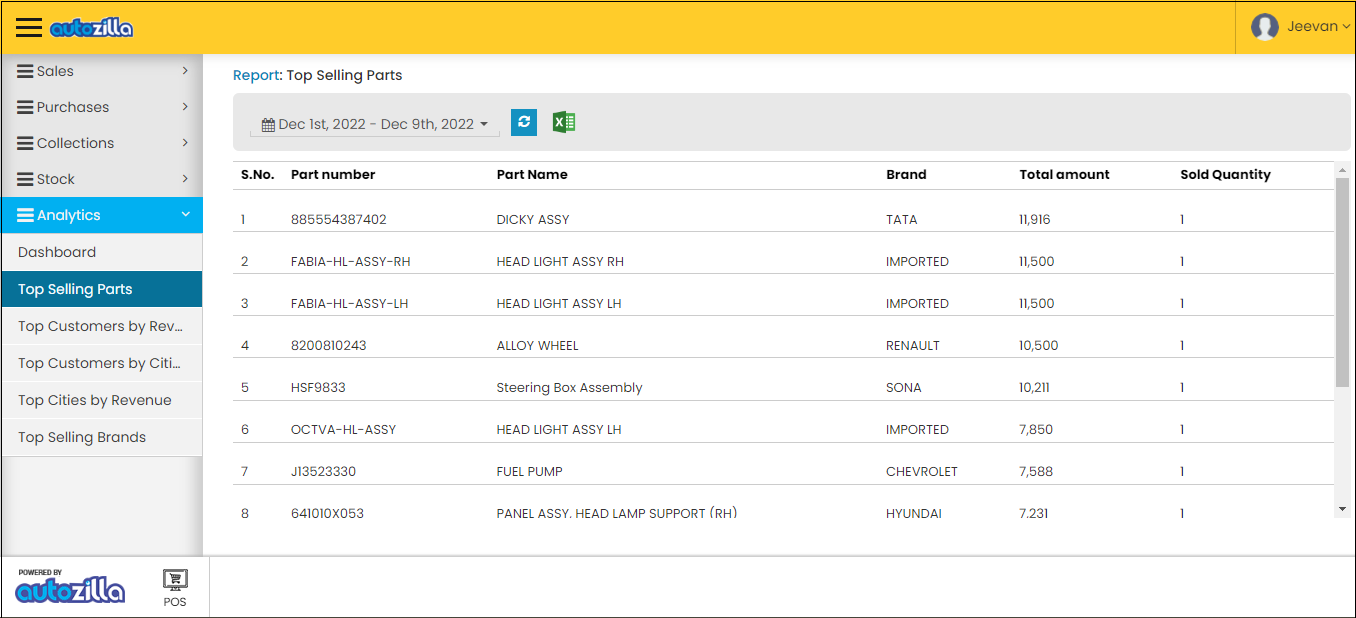Click the Powered by Autozilla footer logo

pyautogui.click(x=70, y=586)
